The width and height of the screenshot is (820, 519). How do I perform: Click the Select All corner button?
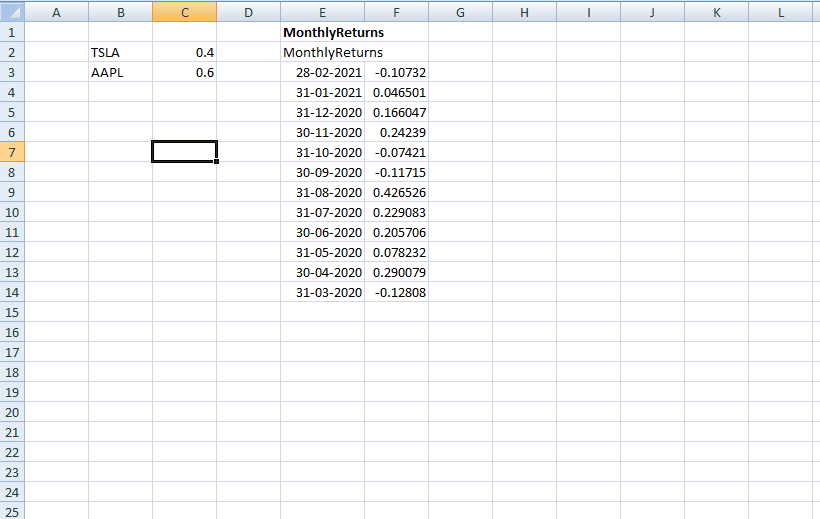coord(12,12)
